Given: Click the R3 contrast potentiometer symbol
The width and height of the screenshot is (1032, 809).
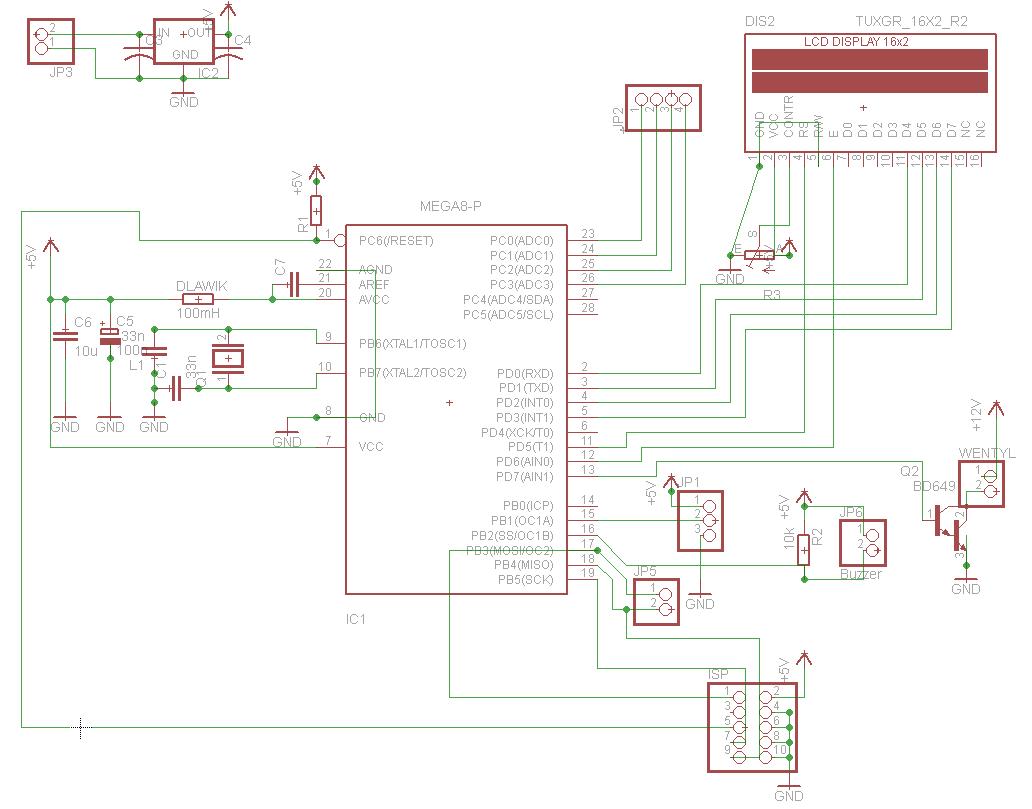Looking at the screenshot, I should [x=761, y=255].
